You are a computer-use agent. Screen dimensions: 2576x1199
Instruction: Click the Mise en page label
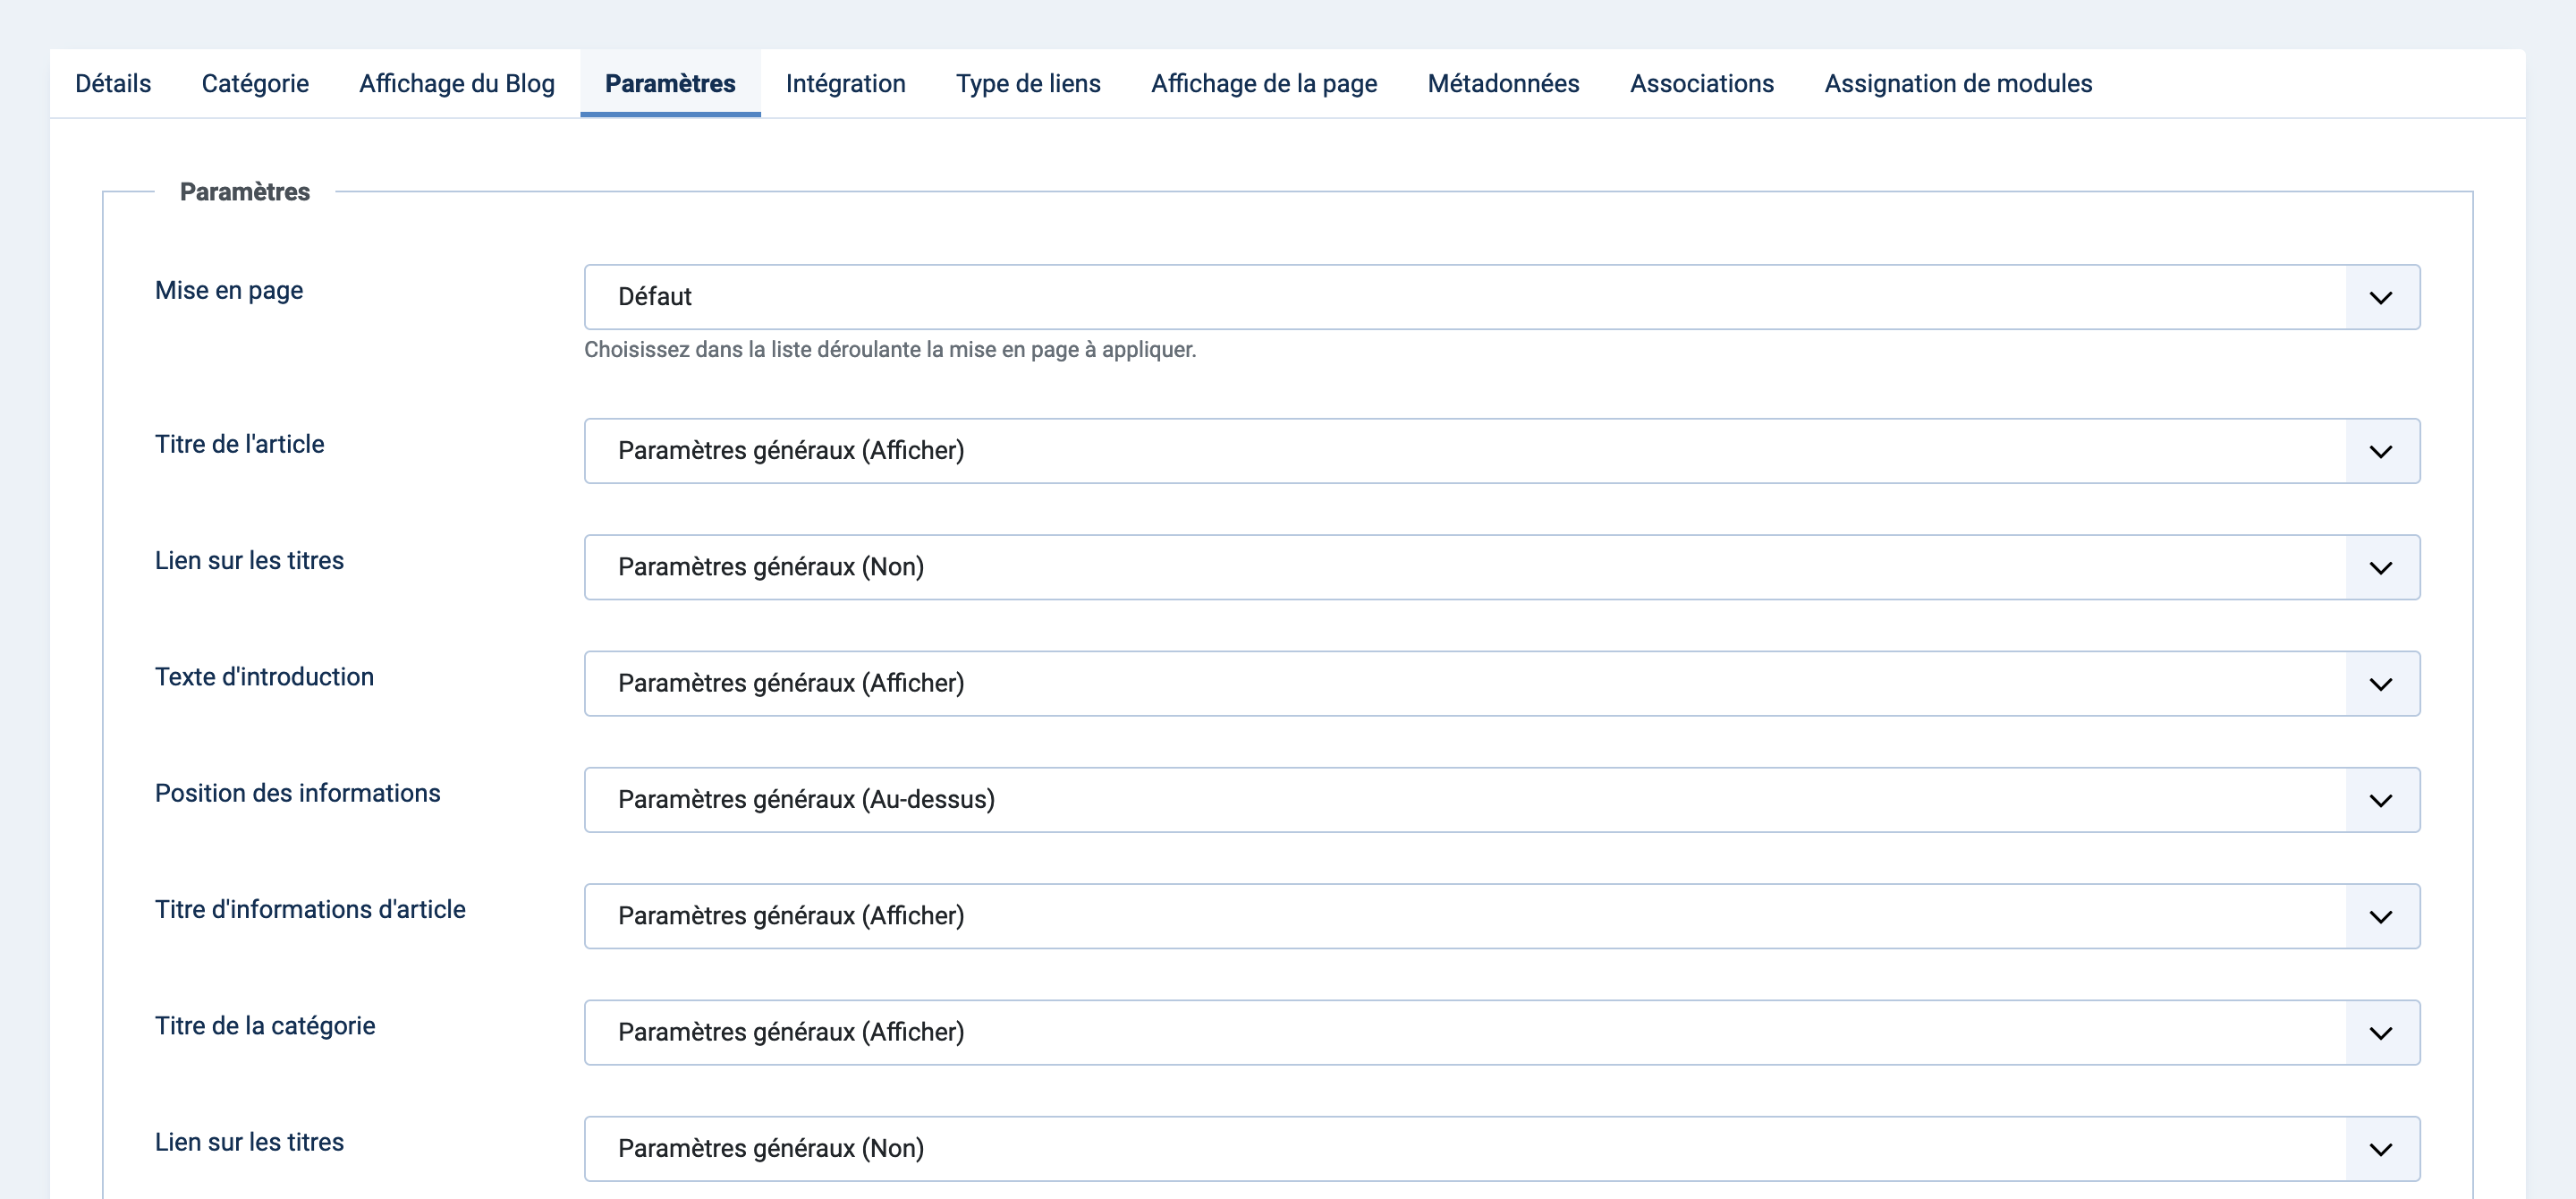point(229,291)
